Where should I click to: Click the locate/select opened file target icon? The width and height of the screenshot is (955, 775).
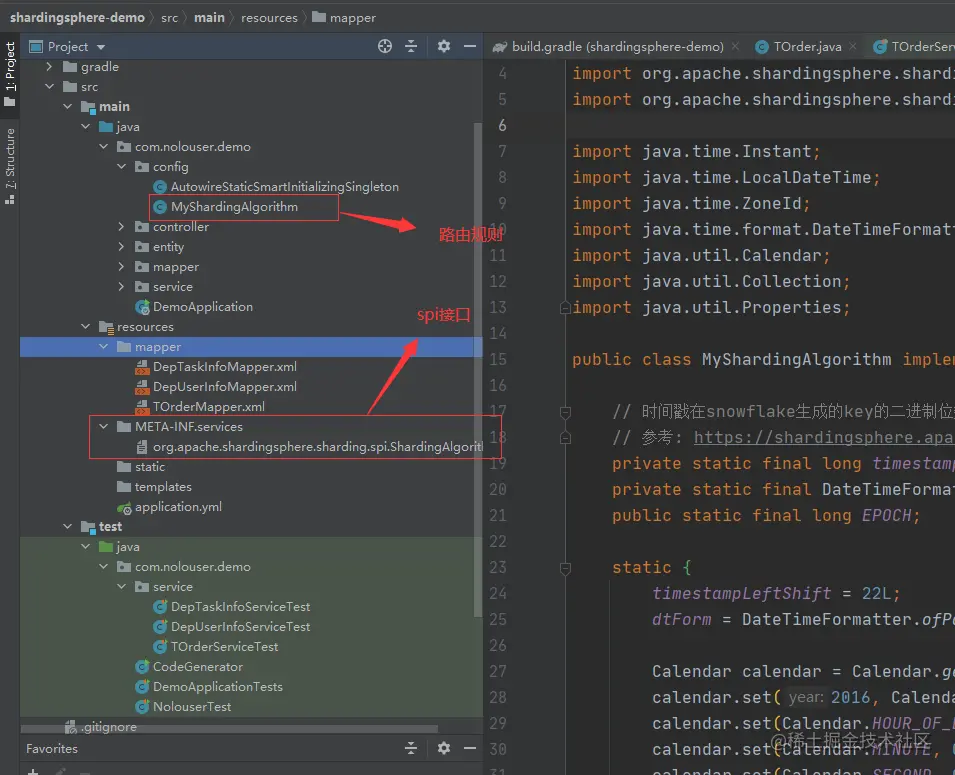tap(385, 46)
